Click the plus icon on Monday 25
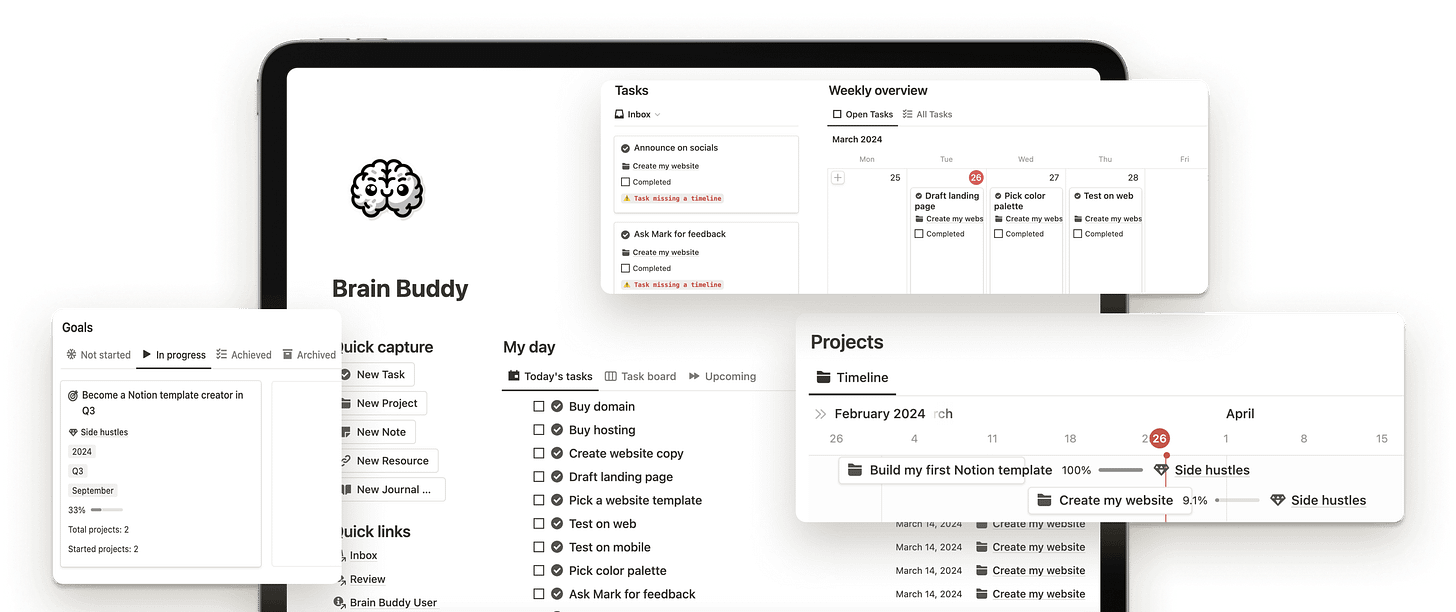Image resolution: width=1456 pixels, height=612 pixels. [x=838, y=178]
